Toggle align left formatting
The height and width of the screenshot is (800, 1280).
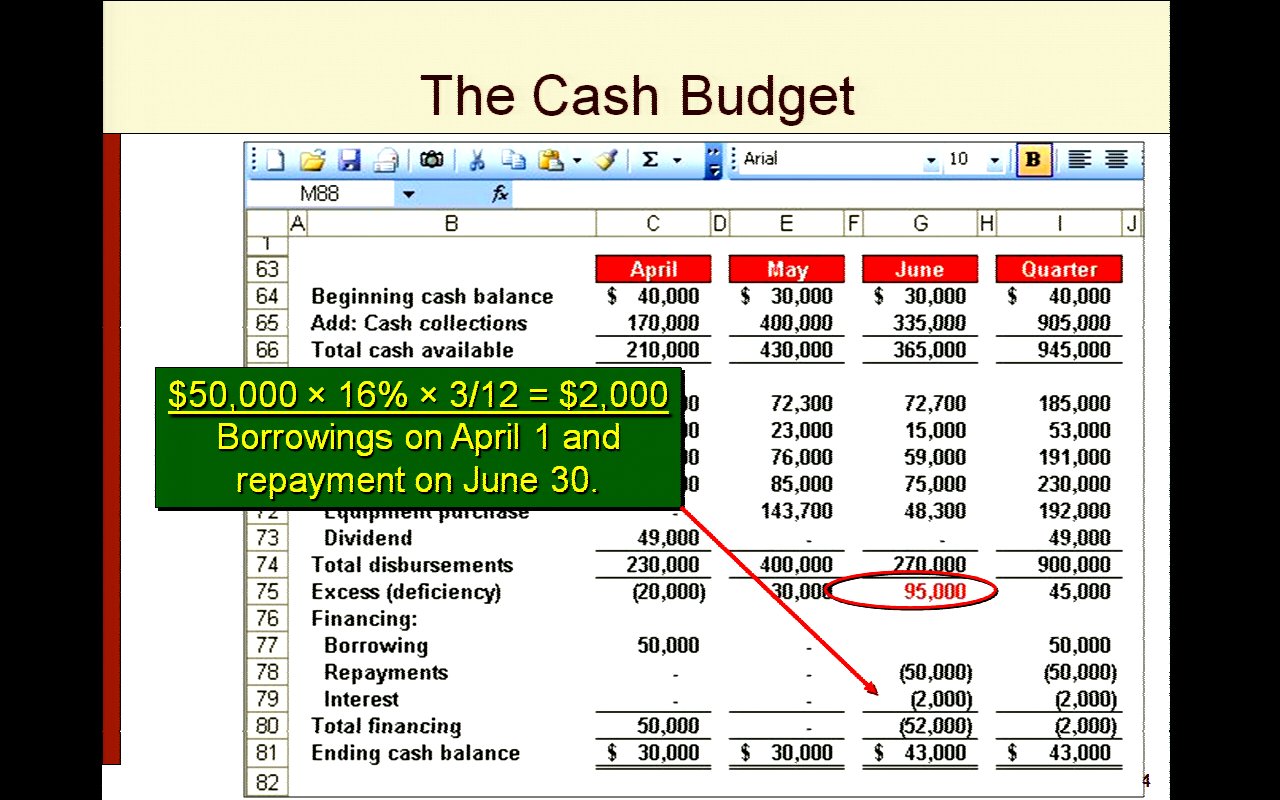(1079, 160)
